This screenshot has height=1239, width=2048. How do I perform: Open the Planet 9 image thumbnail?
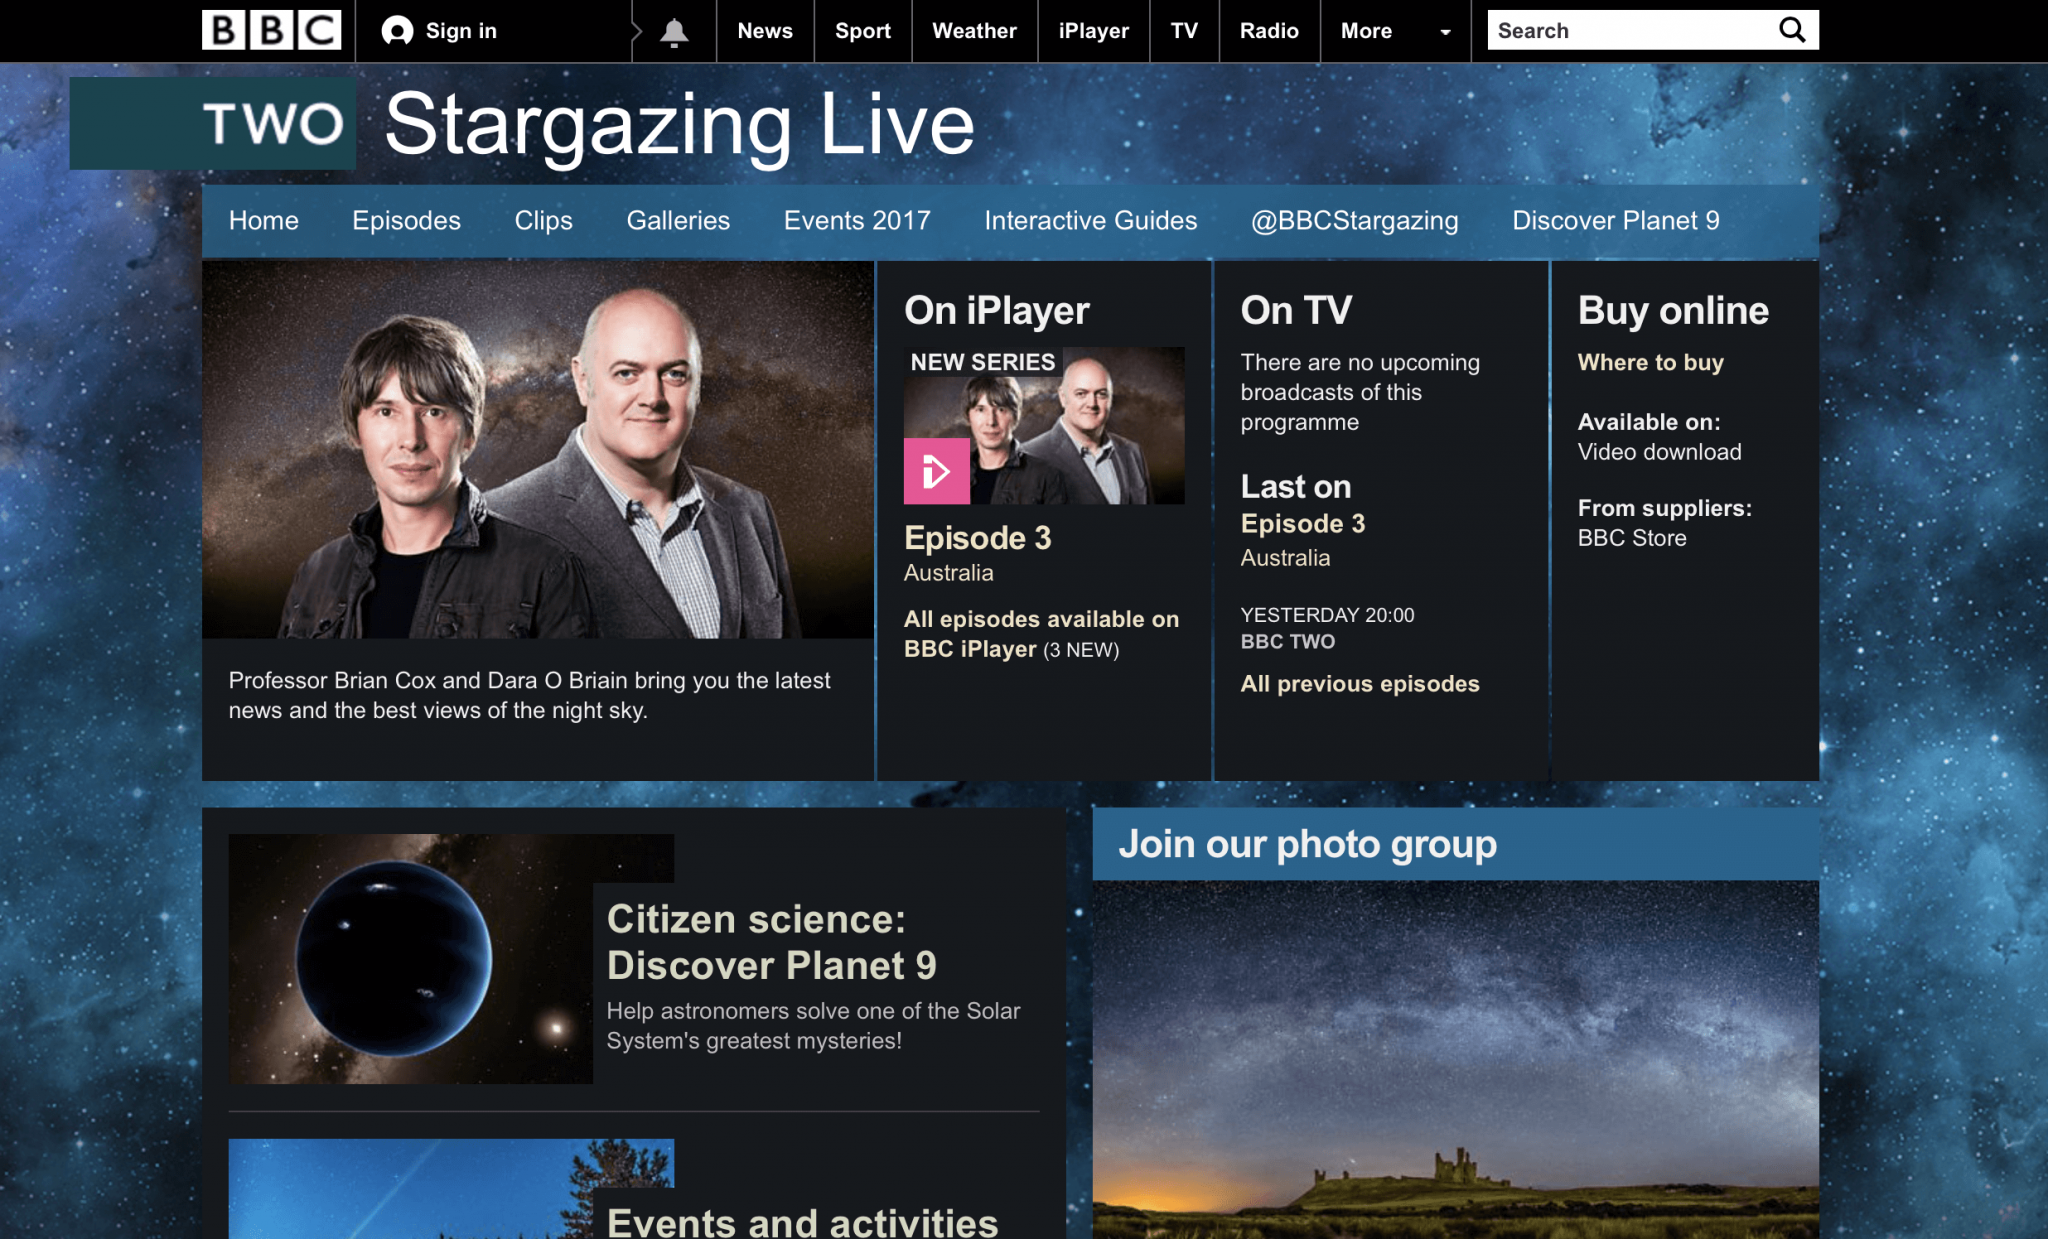click(x=411, y=959)
